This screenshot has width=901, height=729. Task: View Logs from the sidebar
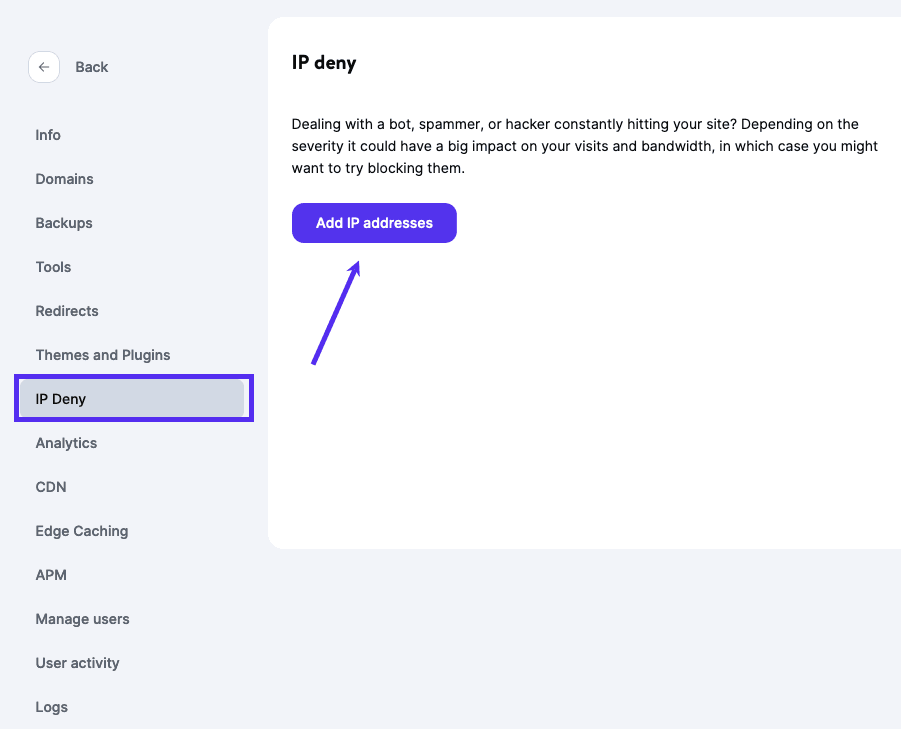(52, 707)
